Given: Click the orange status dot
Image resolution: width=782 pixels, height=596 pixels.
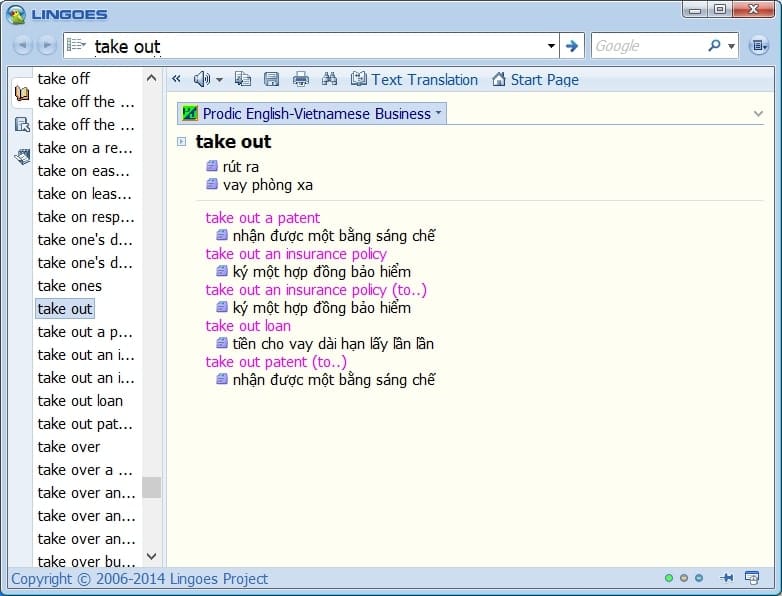Looking at the screenshot, I should pos(684,578).
